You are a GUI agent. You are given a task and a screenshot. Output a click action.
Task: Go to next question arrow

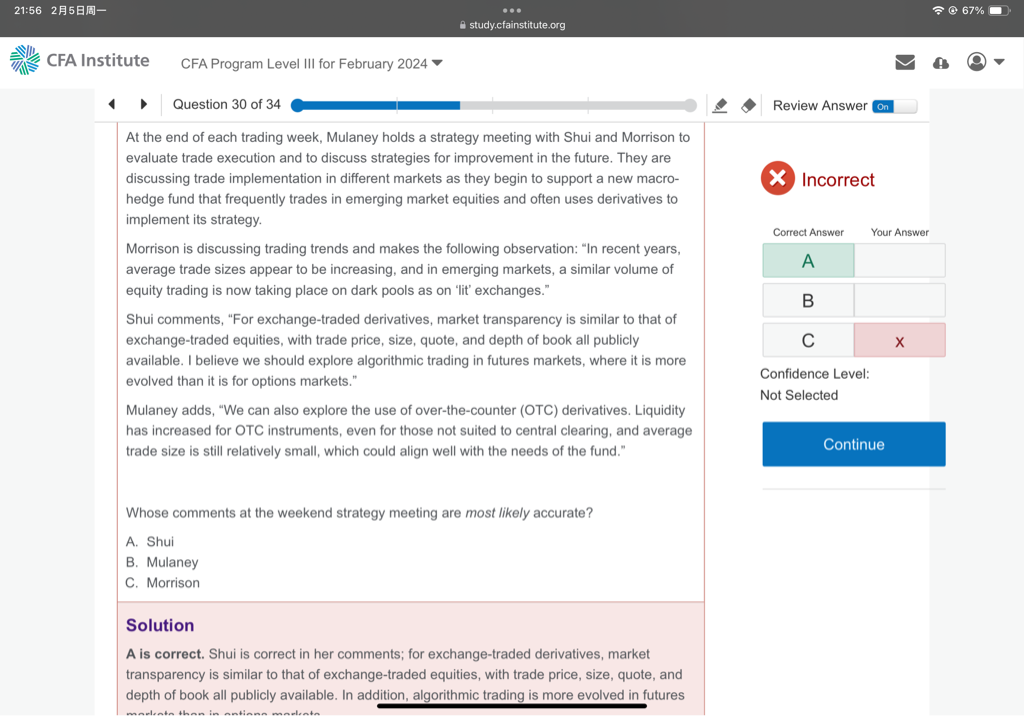144,105
